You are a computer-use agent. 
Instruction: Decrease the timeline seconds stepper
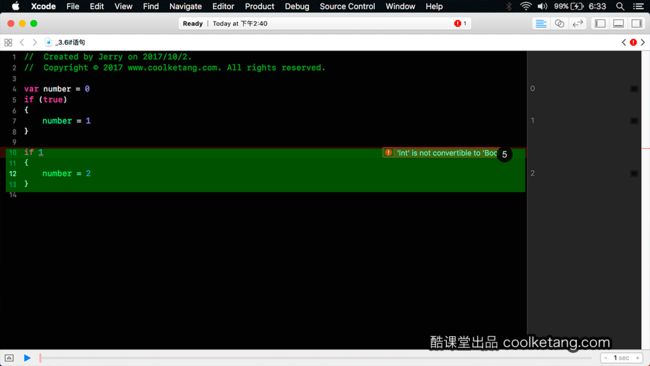pos(606,358)
